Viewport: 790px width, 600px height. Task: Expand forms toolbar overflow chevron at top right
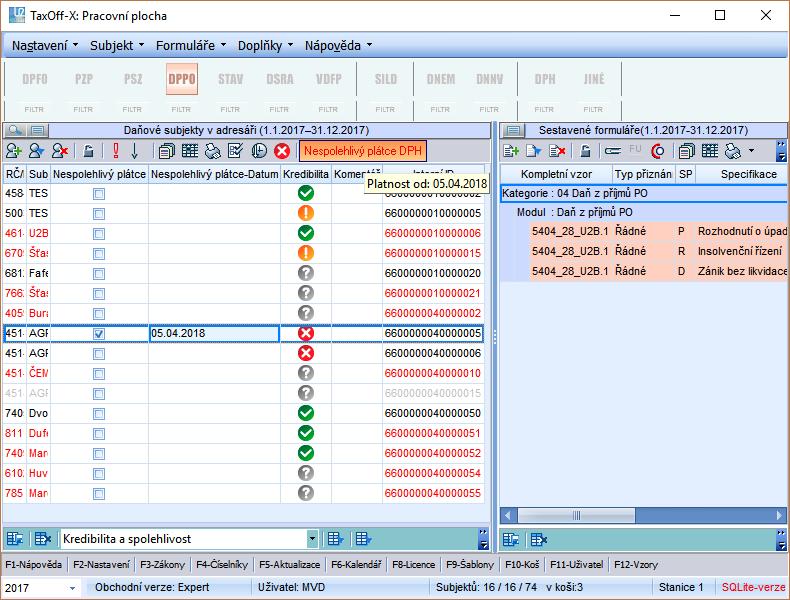pyautogui.click(x=781, y=151)
